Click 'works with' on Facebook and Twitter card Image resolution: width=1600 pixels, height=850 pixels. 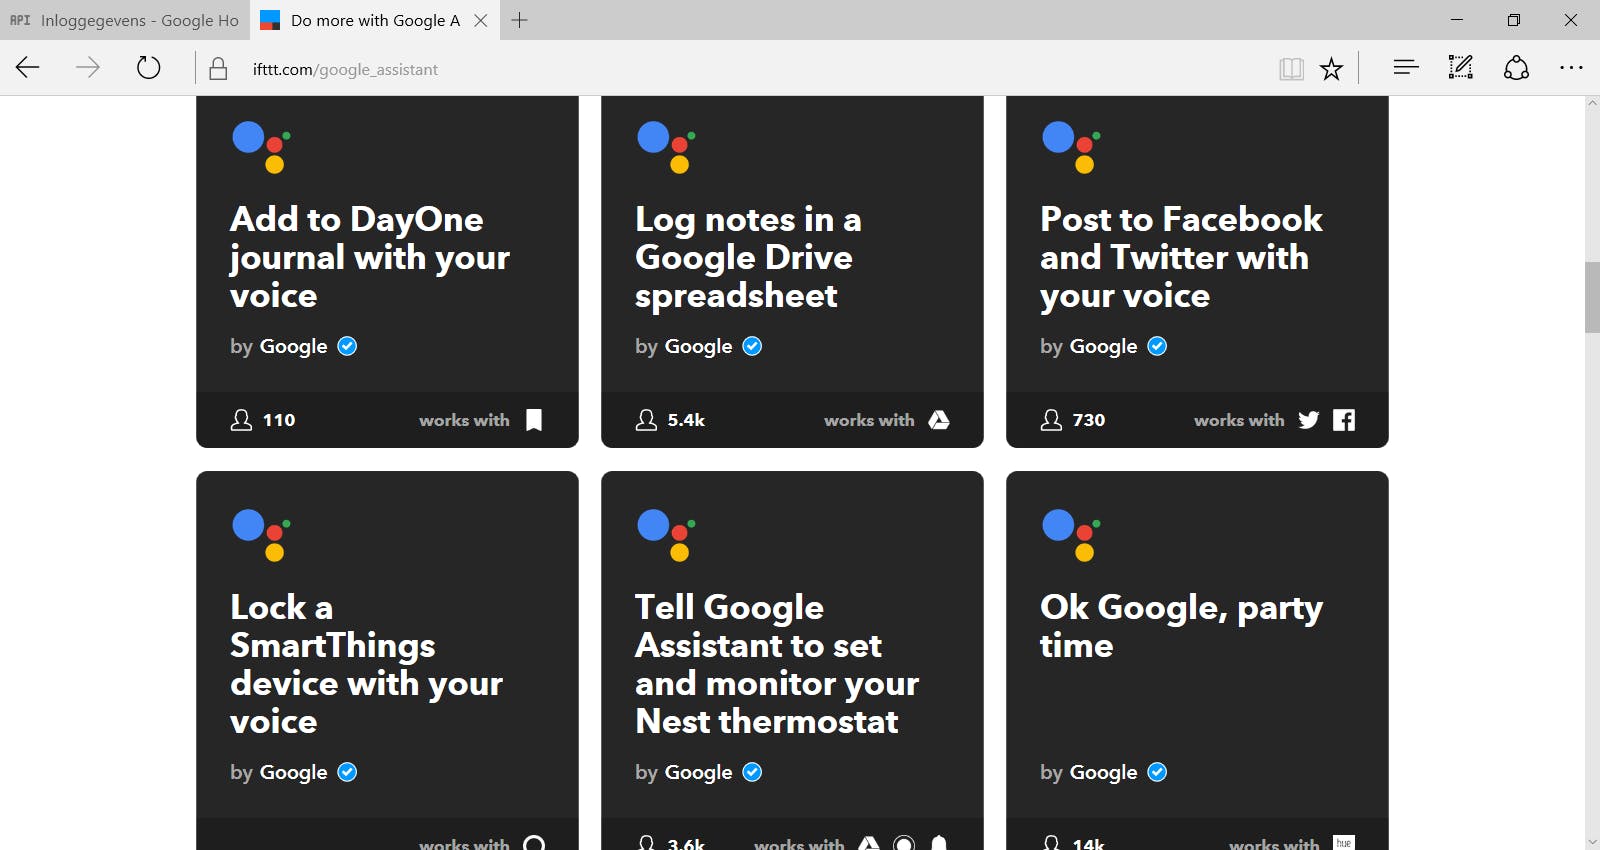[1239, 420]
